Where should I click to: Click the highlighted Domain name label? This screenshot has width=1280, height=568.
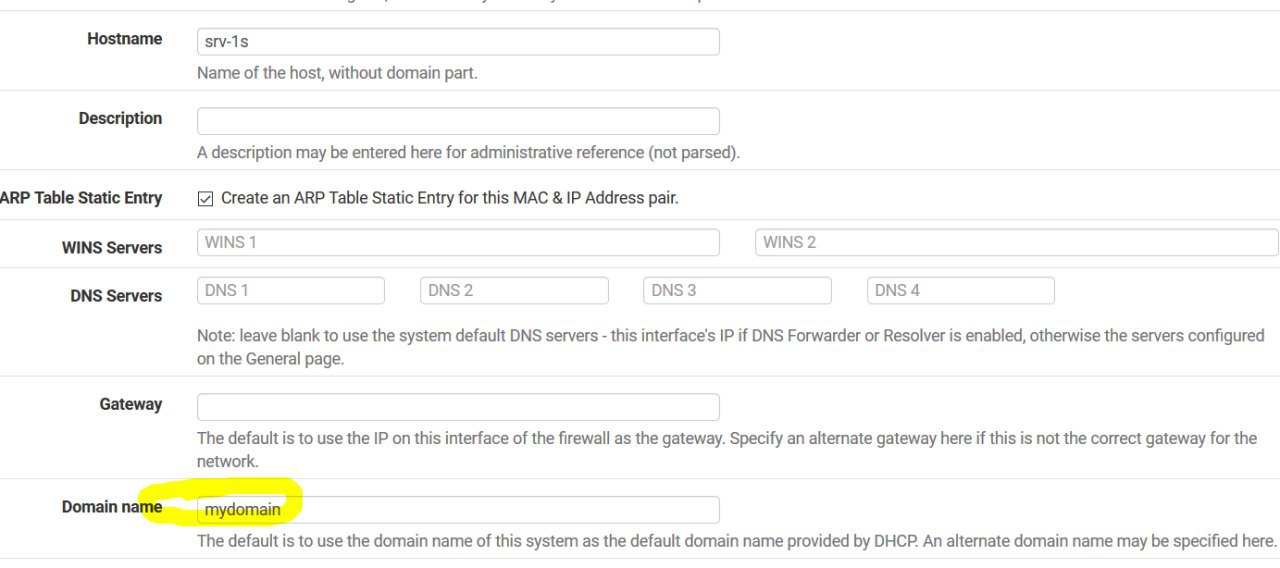tap(112, 507)
